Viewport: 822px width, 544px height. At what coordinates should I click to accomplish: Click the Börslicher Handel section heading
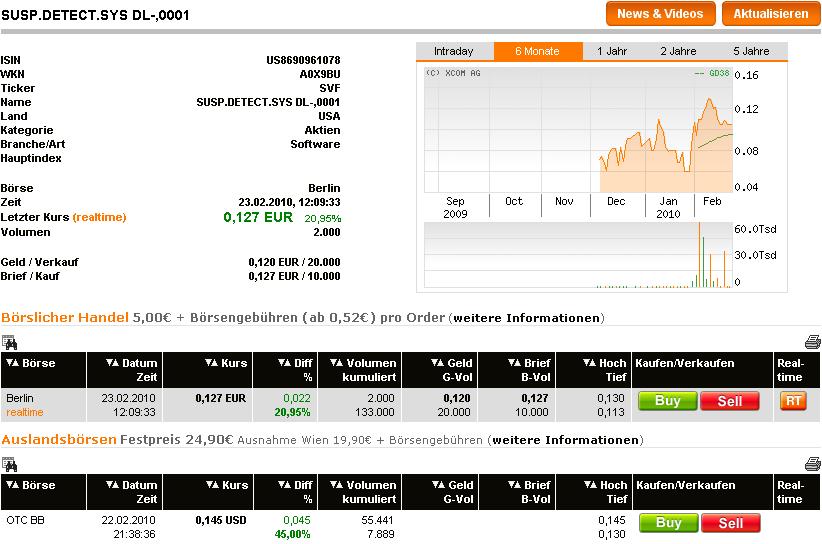tap(64, 318)
